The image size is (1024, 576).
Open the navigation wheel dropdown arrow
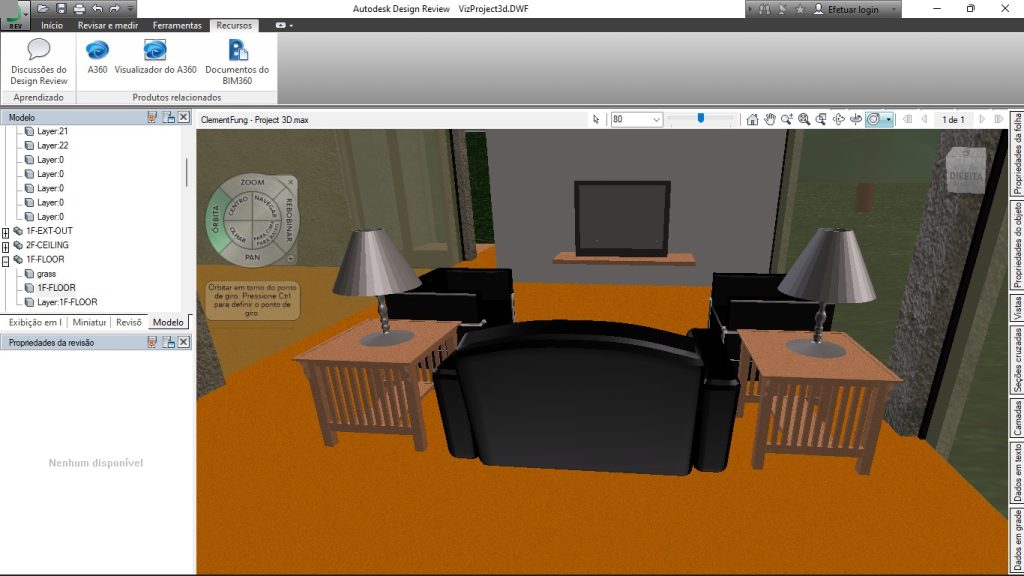(888, 119)
